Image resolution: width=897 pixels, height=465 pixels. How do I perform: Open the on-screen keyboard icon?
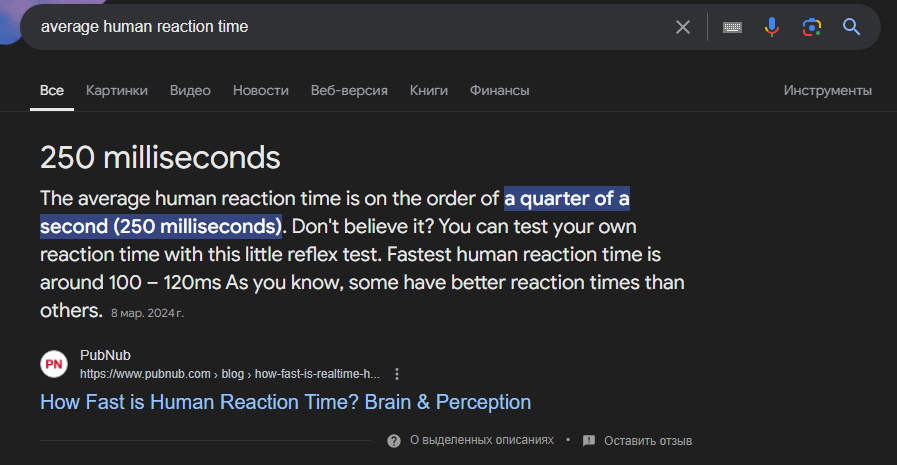point(732,27)
